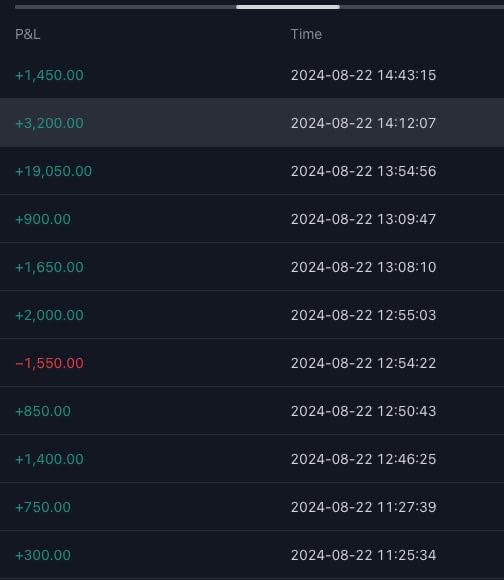
Task: Select the +1,450.00 P&L row
Action: click(x=252, y=75)
